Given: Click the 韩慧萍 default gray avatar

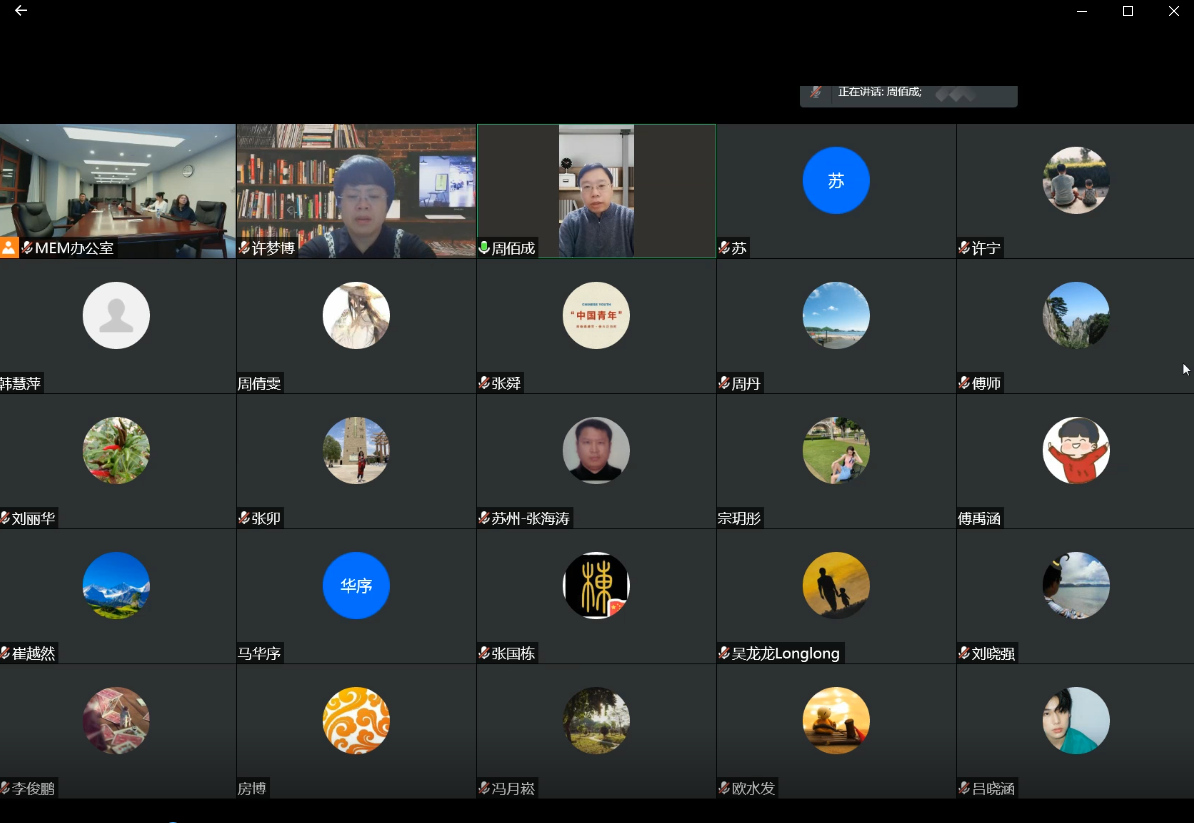Looking at the screenshot, I should 116,315.
